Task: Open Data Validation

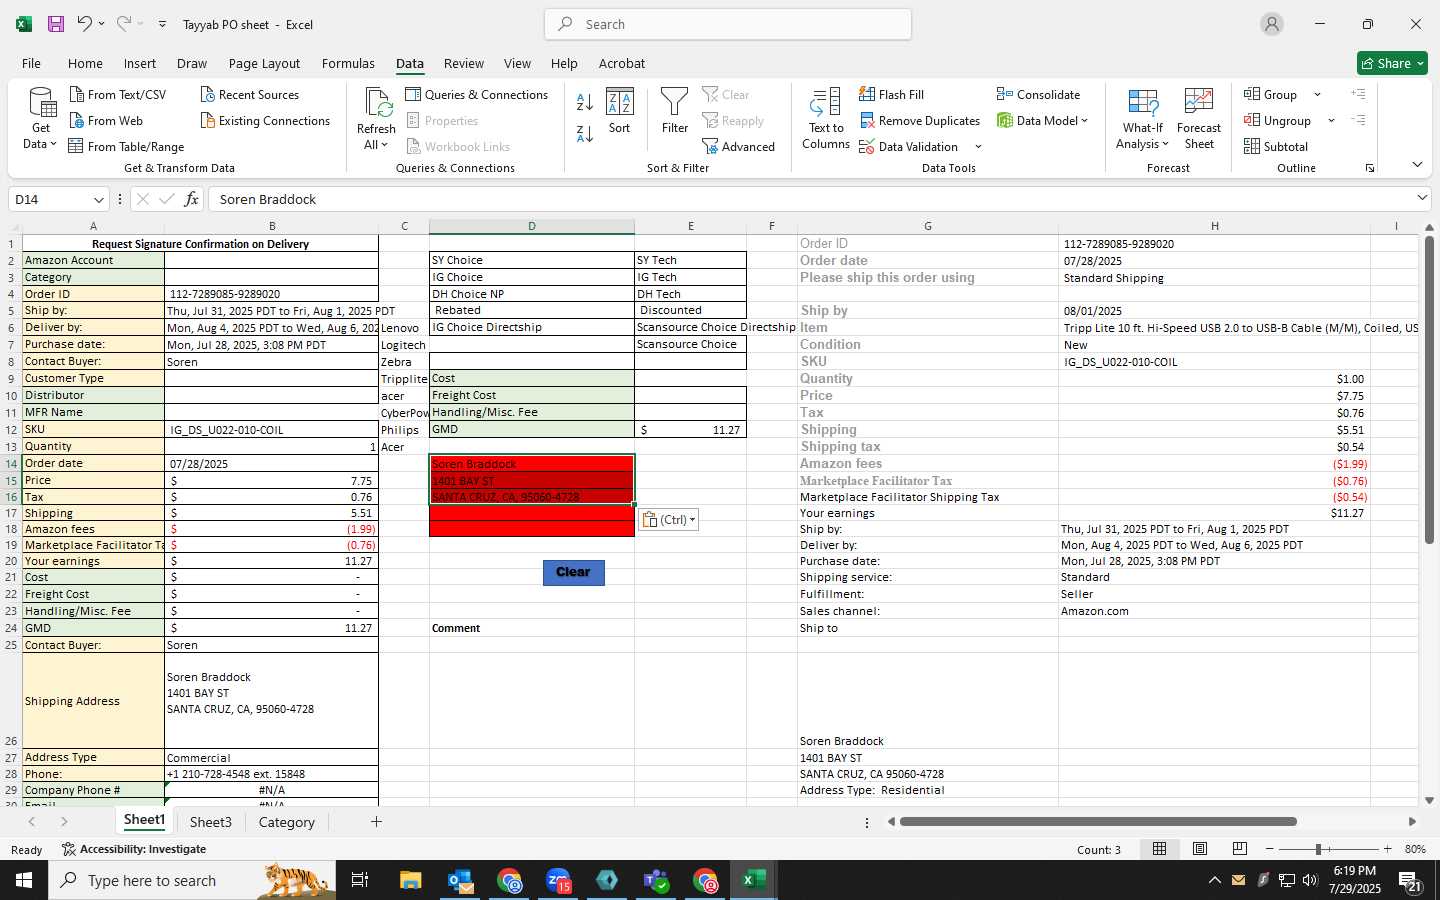Action: (908, 147)
